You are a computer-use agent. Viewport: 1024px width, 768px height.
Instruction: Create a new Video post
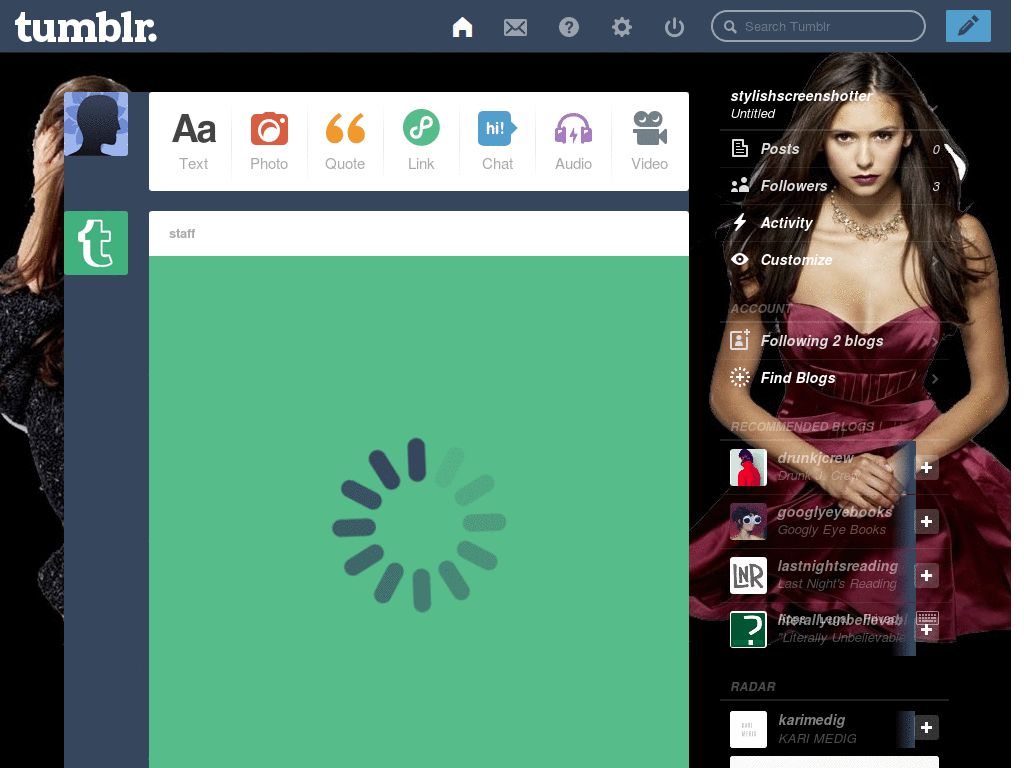click(x=649, y=141)
